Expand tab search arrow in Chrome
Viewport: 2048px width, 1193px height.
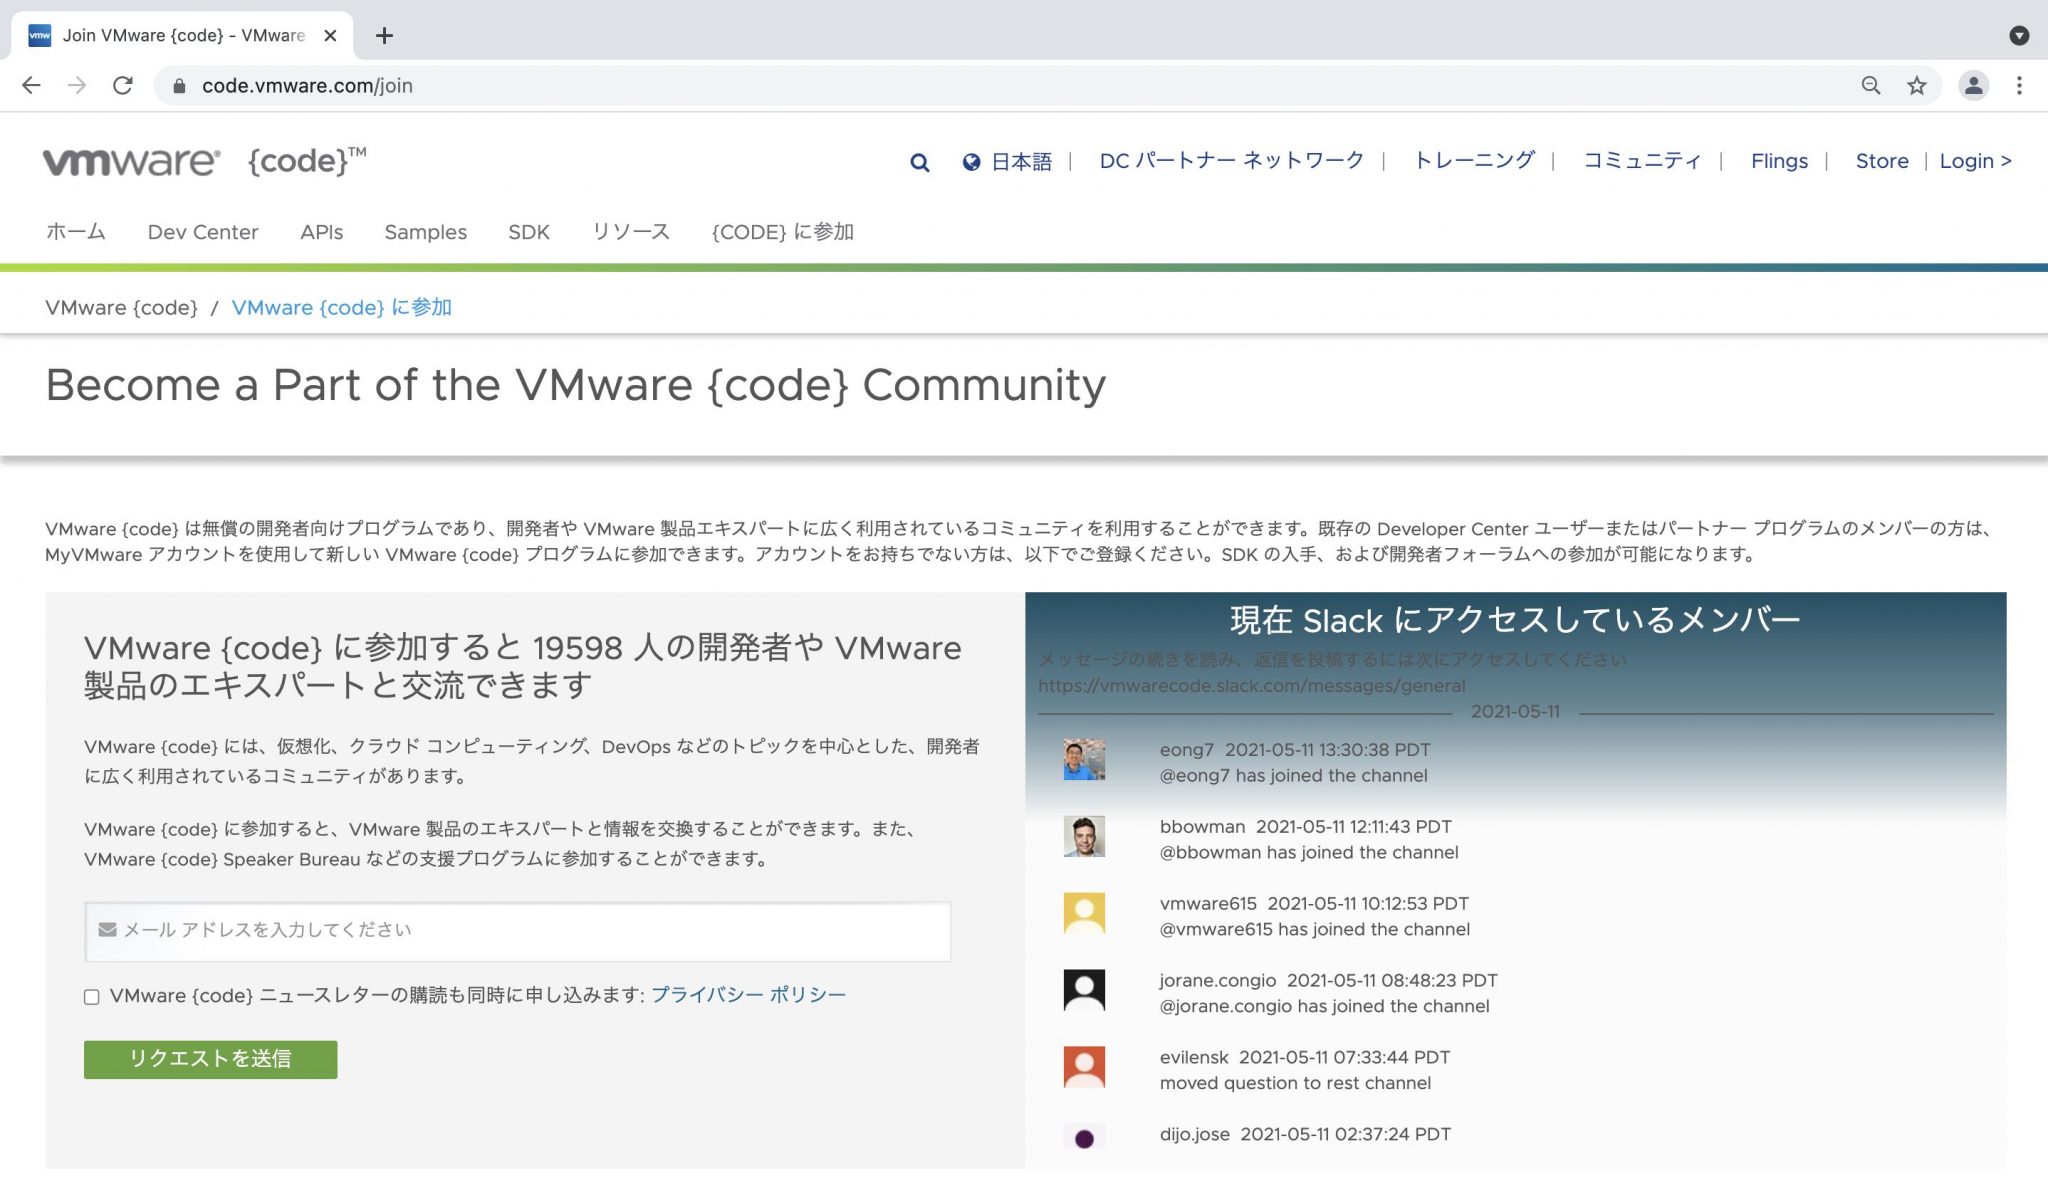coord(2019,36)
